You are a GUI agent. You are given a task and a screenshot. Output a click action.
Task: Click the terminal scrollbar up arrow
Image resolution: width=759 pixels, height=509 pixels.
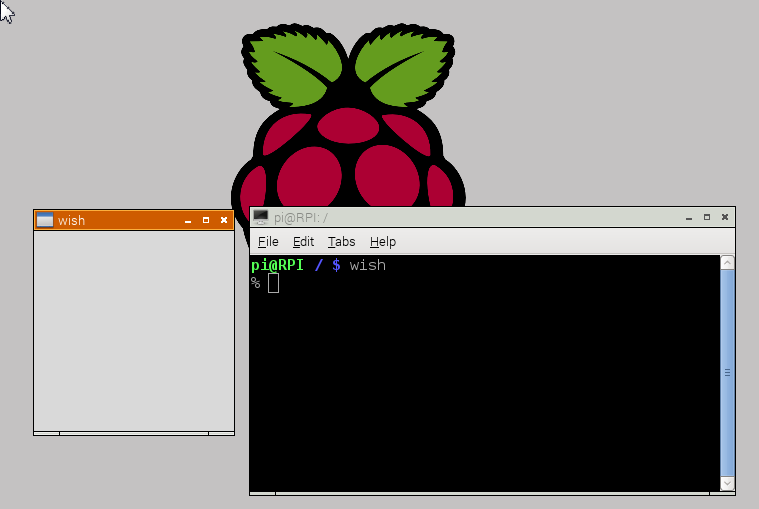(727, 263)
